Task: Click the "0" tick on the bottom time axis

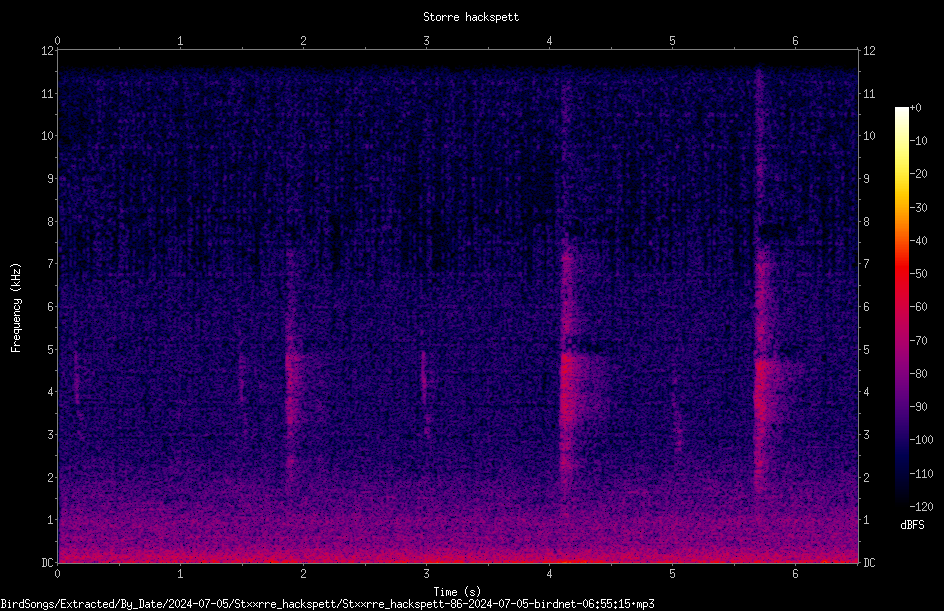Action: (57, 574)
